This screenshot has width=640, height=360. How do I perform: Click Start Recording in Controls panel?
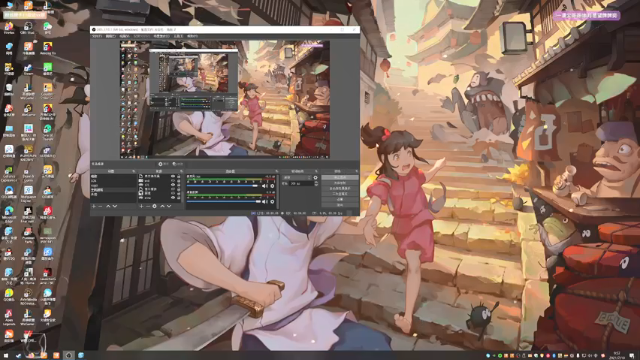pos(340,183)
